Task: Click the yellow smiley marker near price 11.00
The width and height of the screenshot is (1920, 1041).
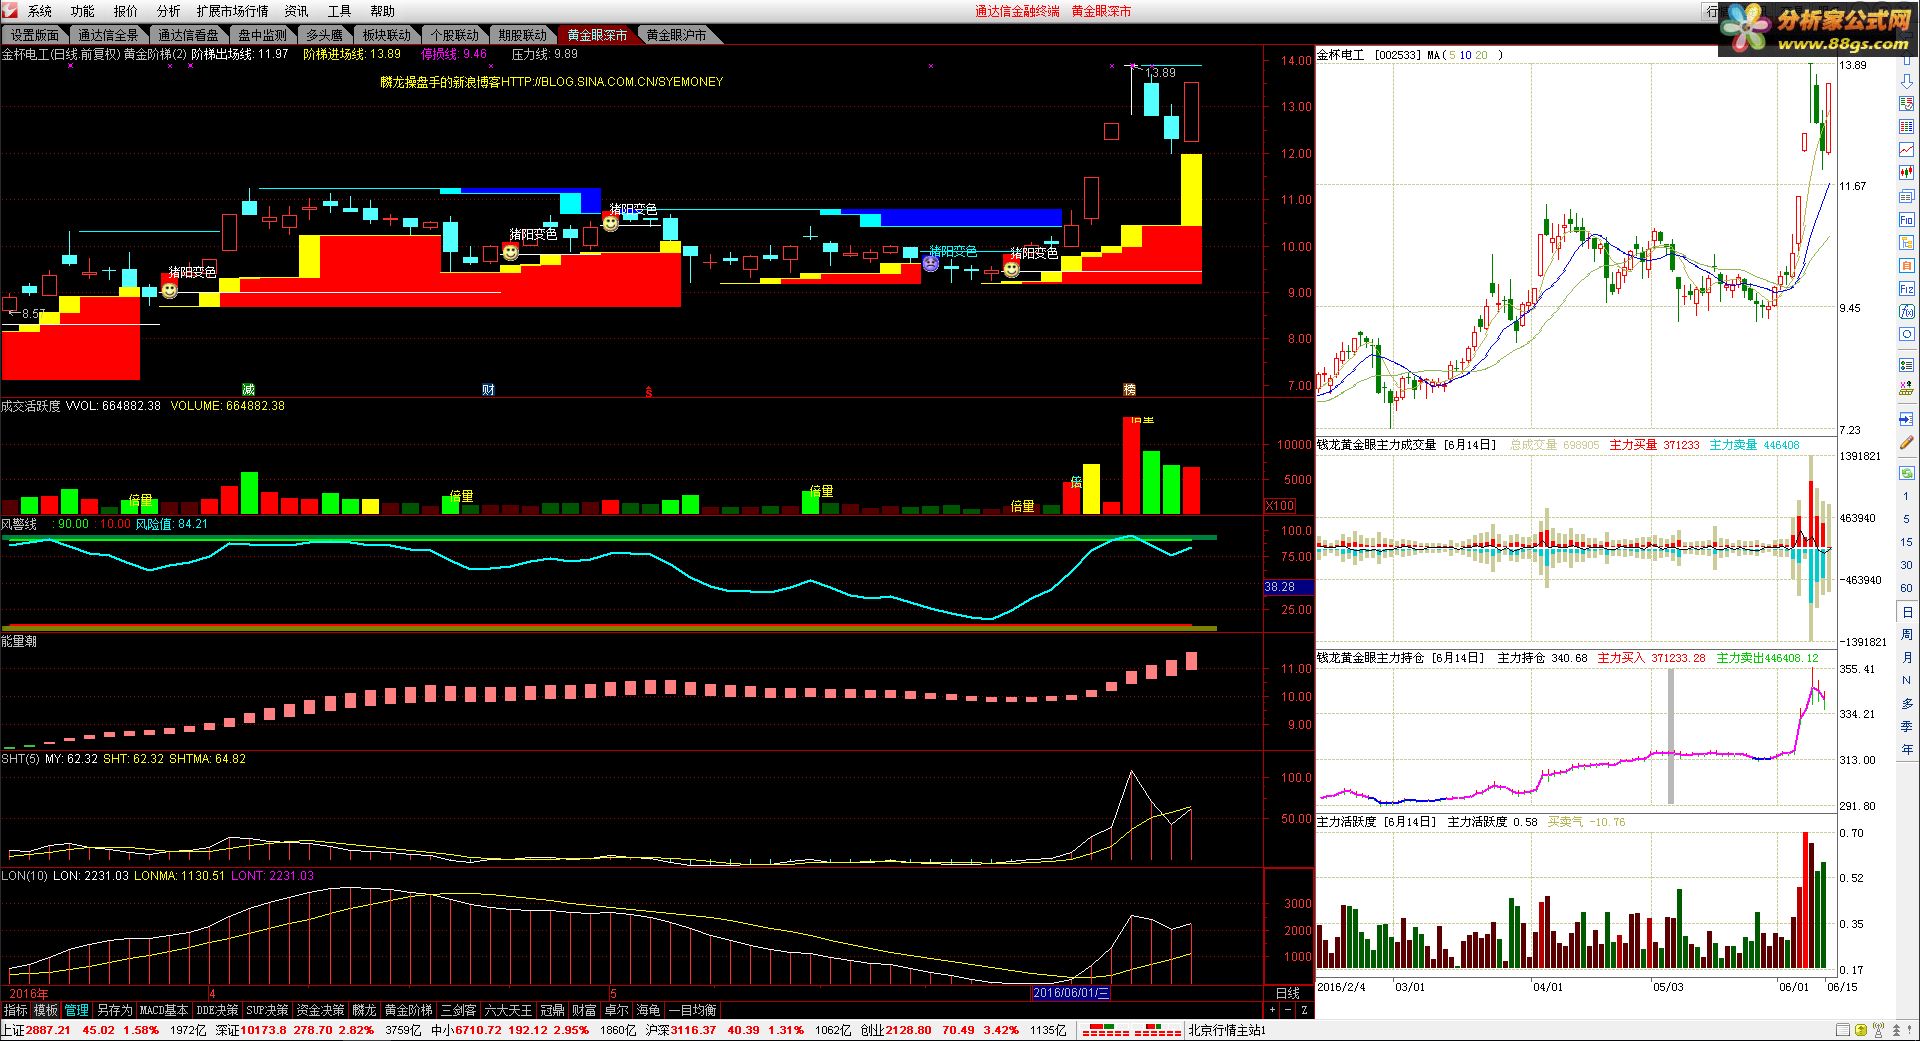Action: tap(610, 222)
